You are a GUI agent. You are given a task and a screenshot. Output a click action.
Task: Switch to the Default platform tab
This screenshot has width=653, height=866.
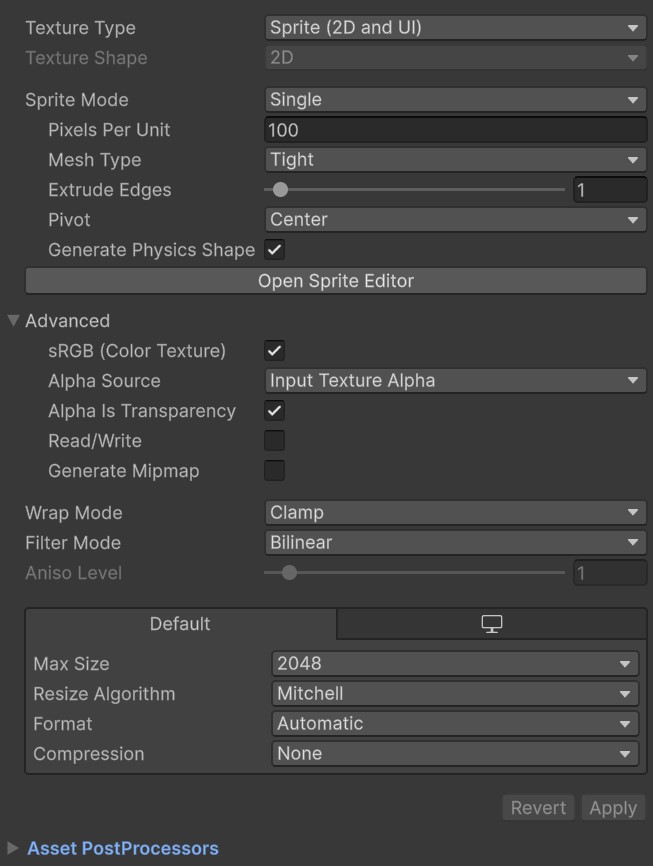click(x=180, y=624)
